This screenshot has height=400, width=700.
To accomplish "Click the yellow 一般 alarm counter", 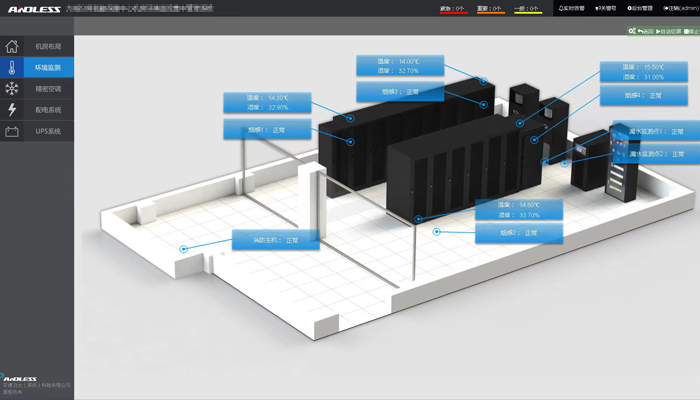I will [526, 9].
